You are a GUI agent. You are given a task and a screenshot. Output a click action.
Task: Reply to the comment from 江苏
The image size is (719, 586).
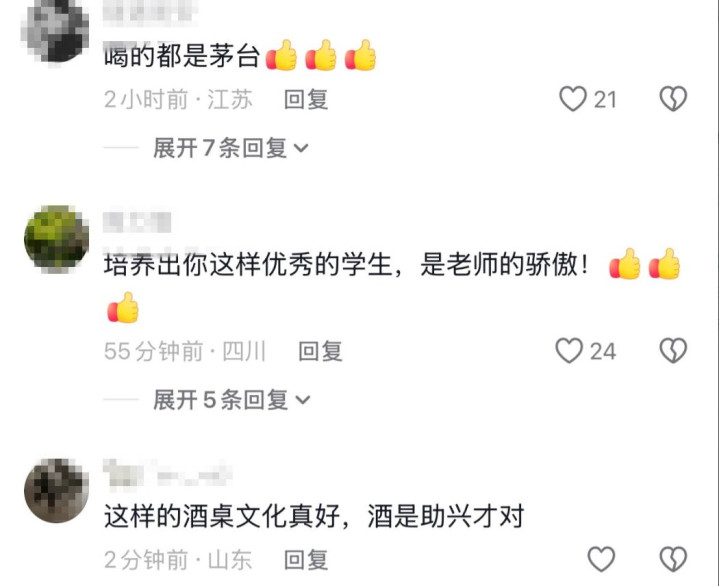[x=306, y=100]
